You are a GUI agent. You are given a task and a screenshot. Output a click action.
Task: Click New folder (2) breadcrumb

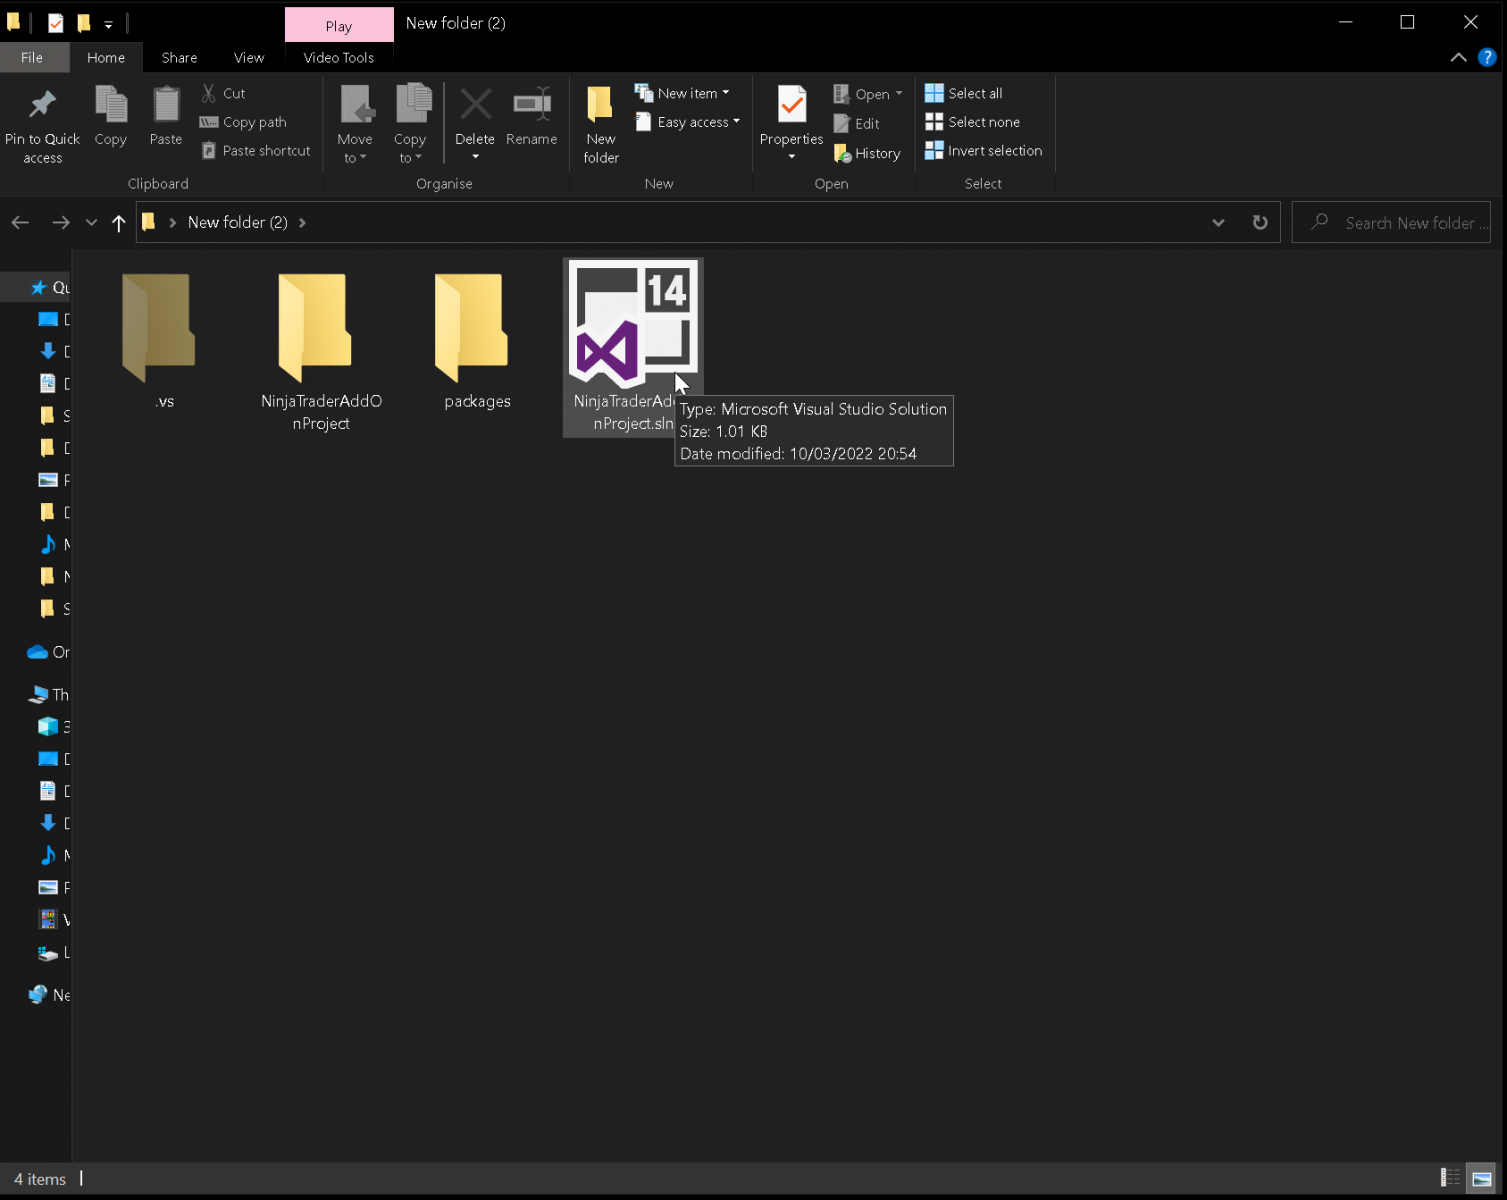pyautogui.click(x=237, y=222)
